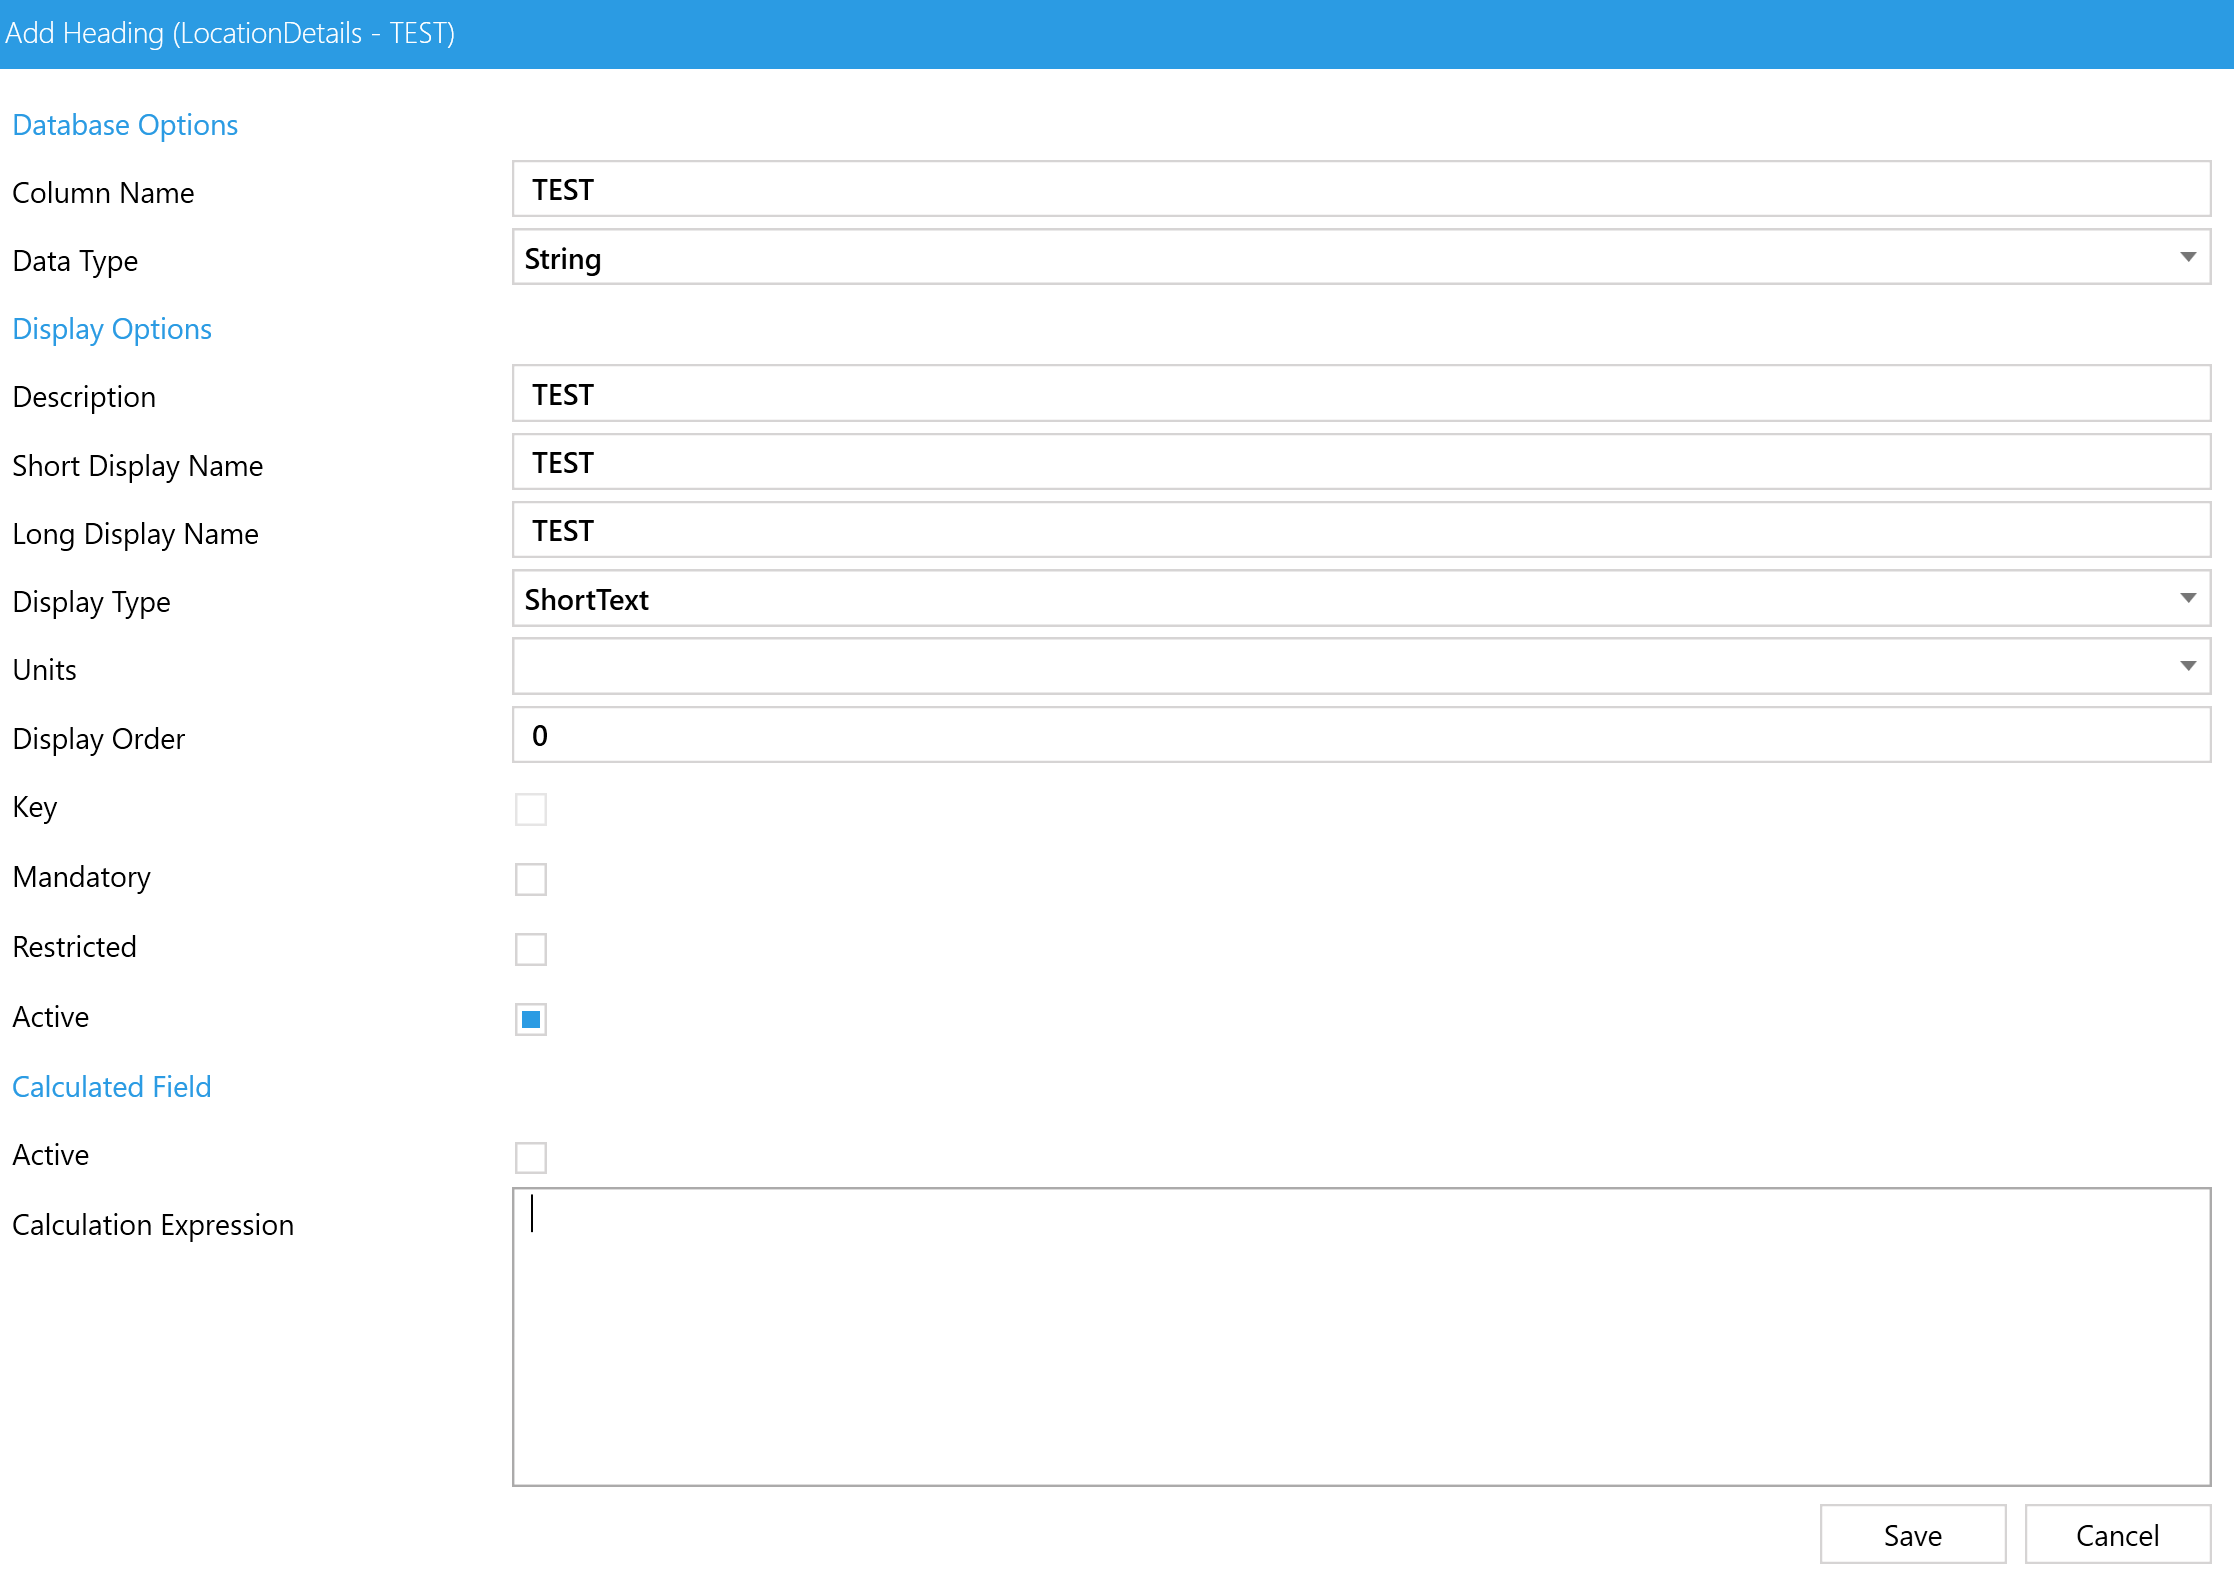2234x1579 pixels.
Task: Open the Data Type dropdown
Action: point(1360,258)
